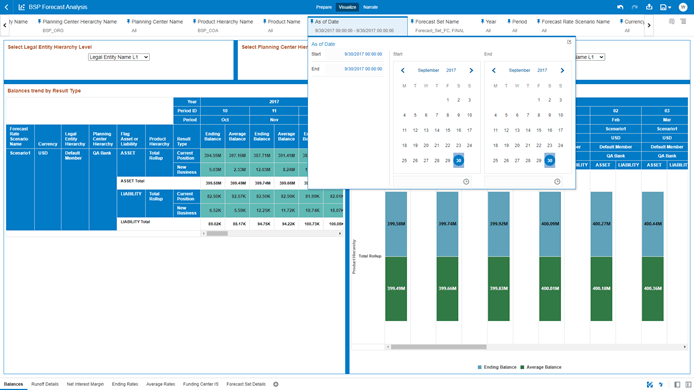Open the Funding Center IS canvas tab
Viewport: 694px width, 390px height.
point(200,384)
